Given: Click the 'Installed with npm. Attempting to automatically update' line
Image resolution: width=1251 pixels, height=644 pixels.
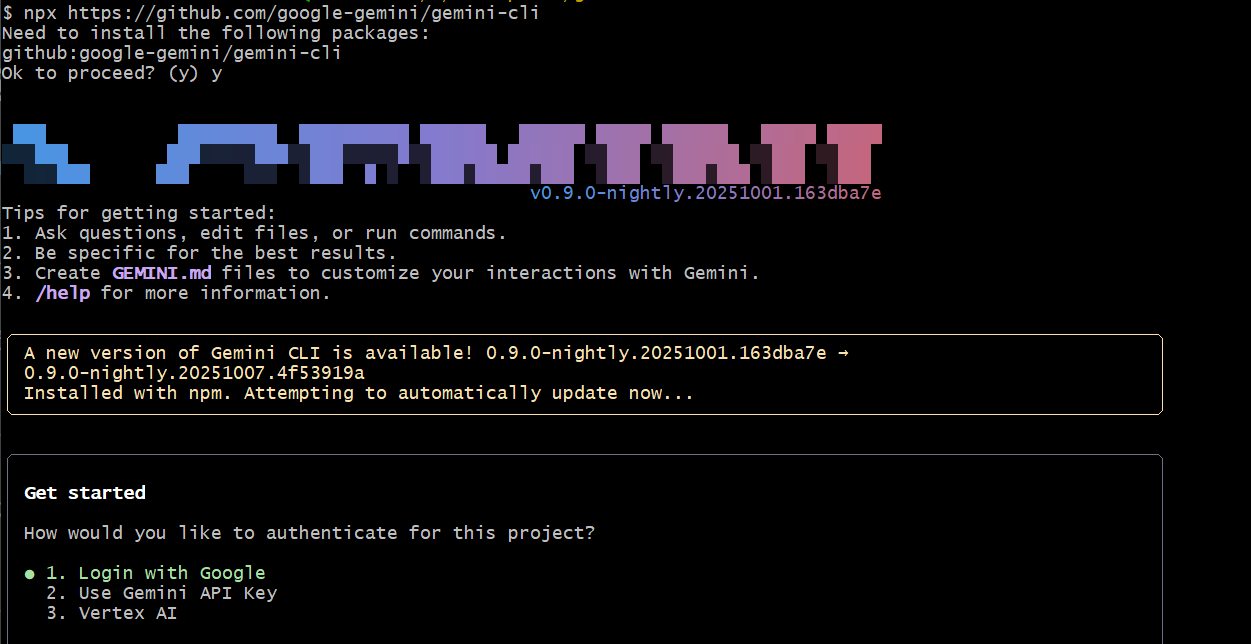Looking at the screenshot, I should pyautogui.click(x=359, y=393).
